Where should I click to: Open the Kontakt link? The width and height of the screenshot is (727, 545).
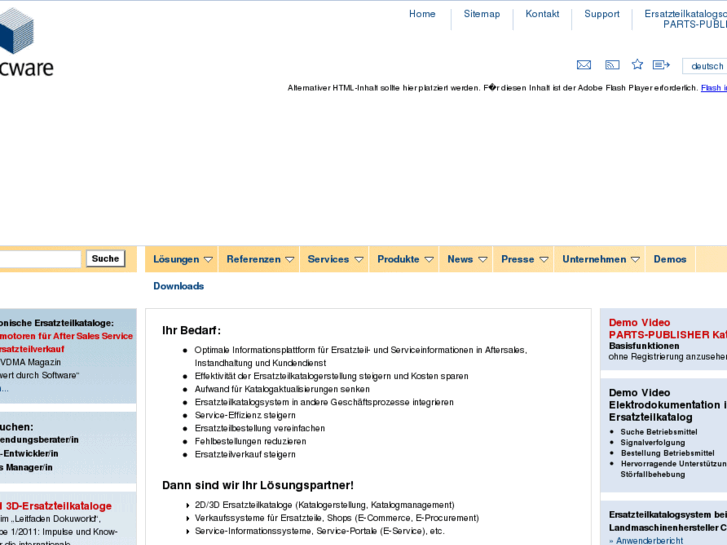[542, 14]
